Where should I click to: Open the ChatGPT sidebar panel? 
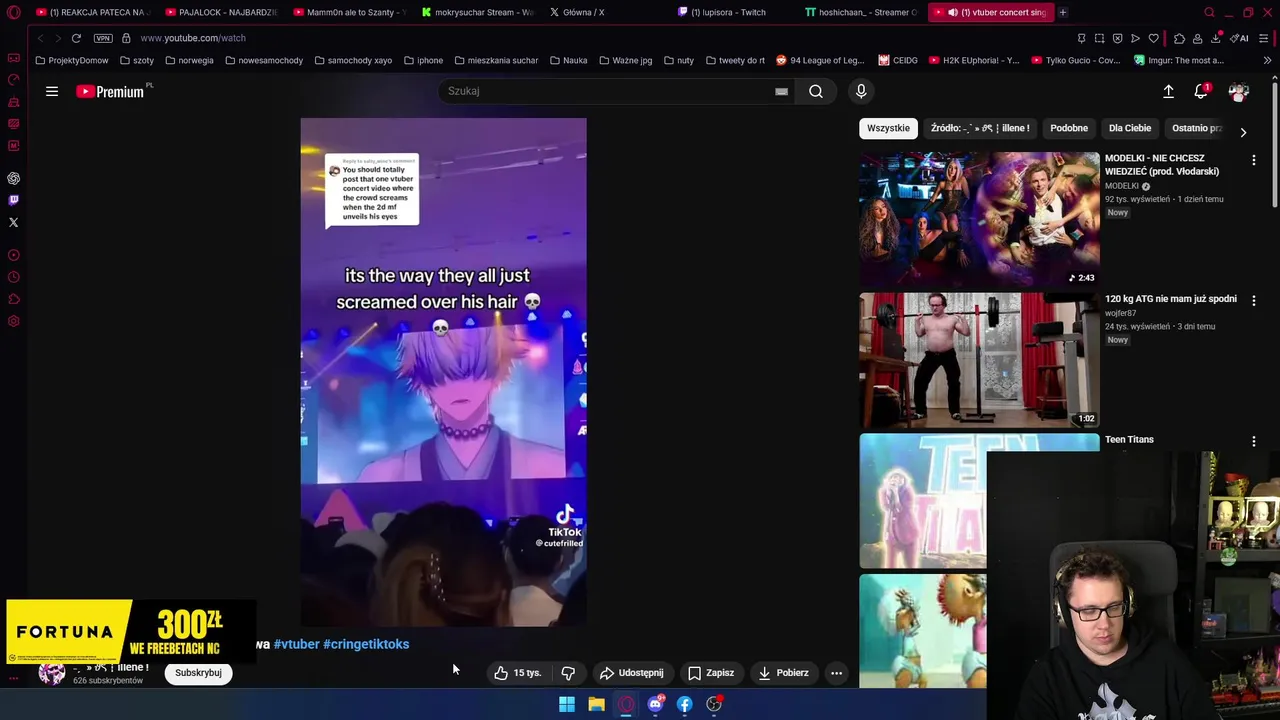(x=14, y=178)
